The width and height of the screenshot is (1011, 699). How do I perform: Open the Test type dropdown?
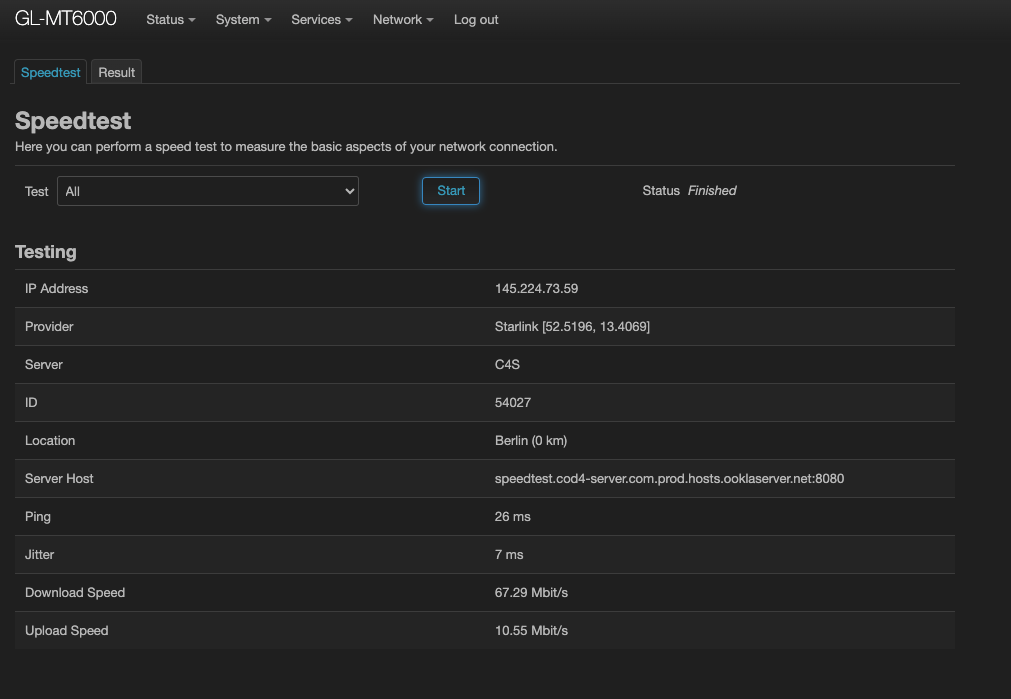[208, 191]
